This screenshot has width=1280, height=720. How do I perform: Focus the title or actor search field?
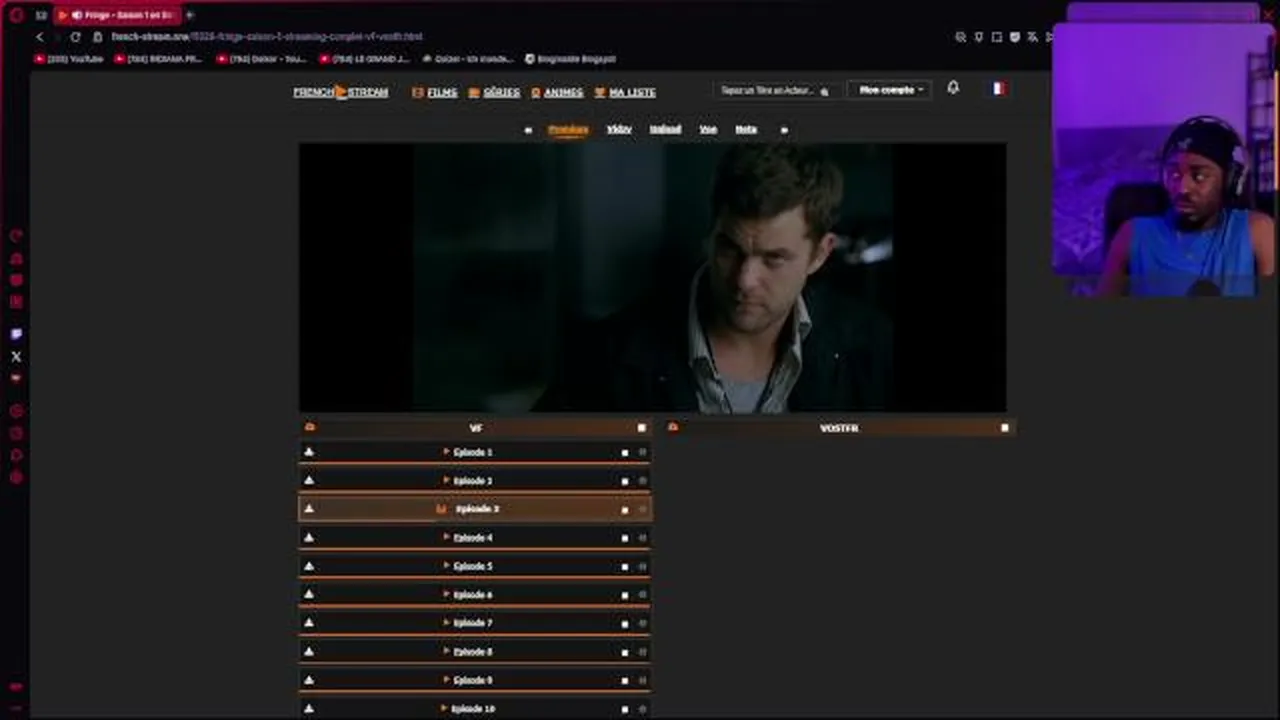click(775, 90)
